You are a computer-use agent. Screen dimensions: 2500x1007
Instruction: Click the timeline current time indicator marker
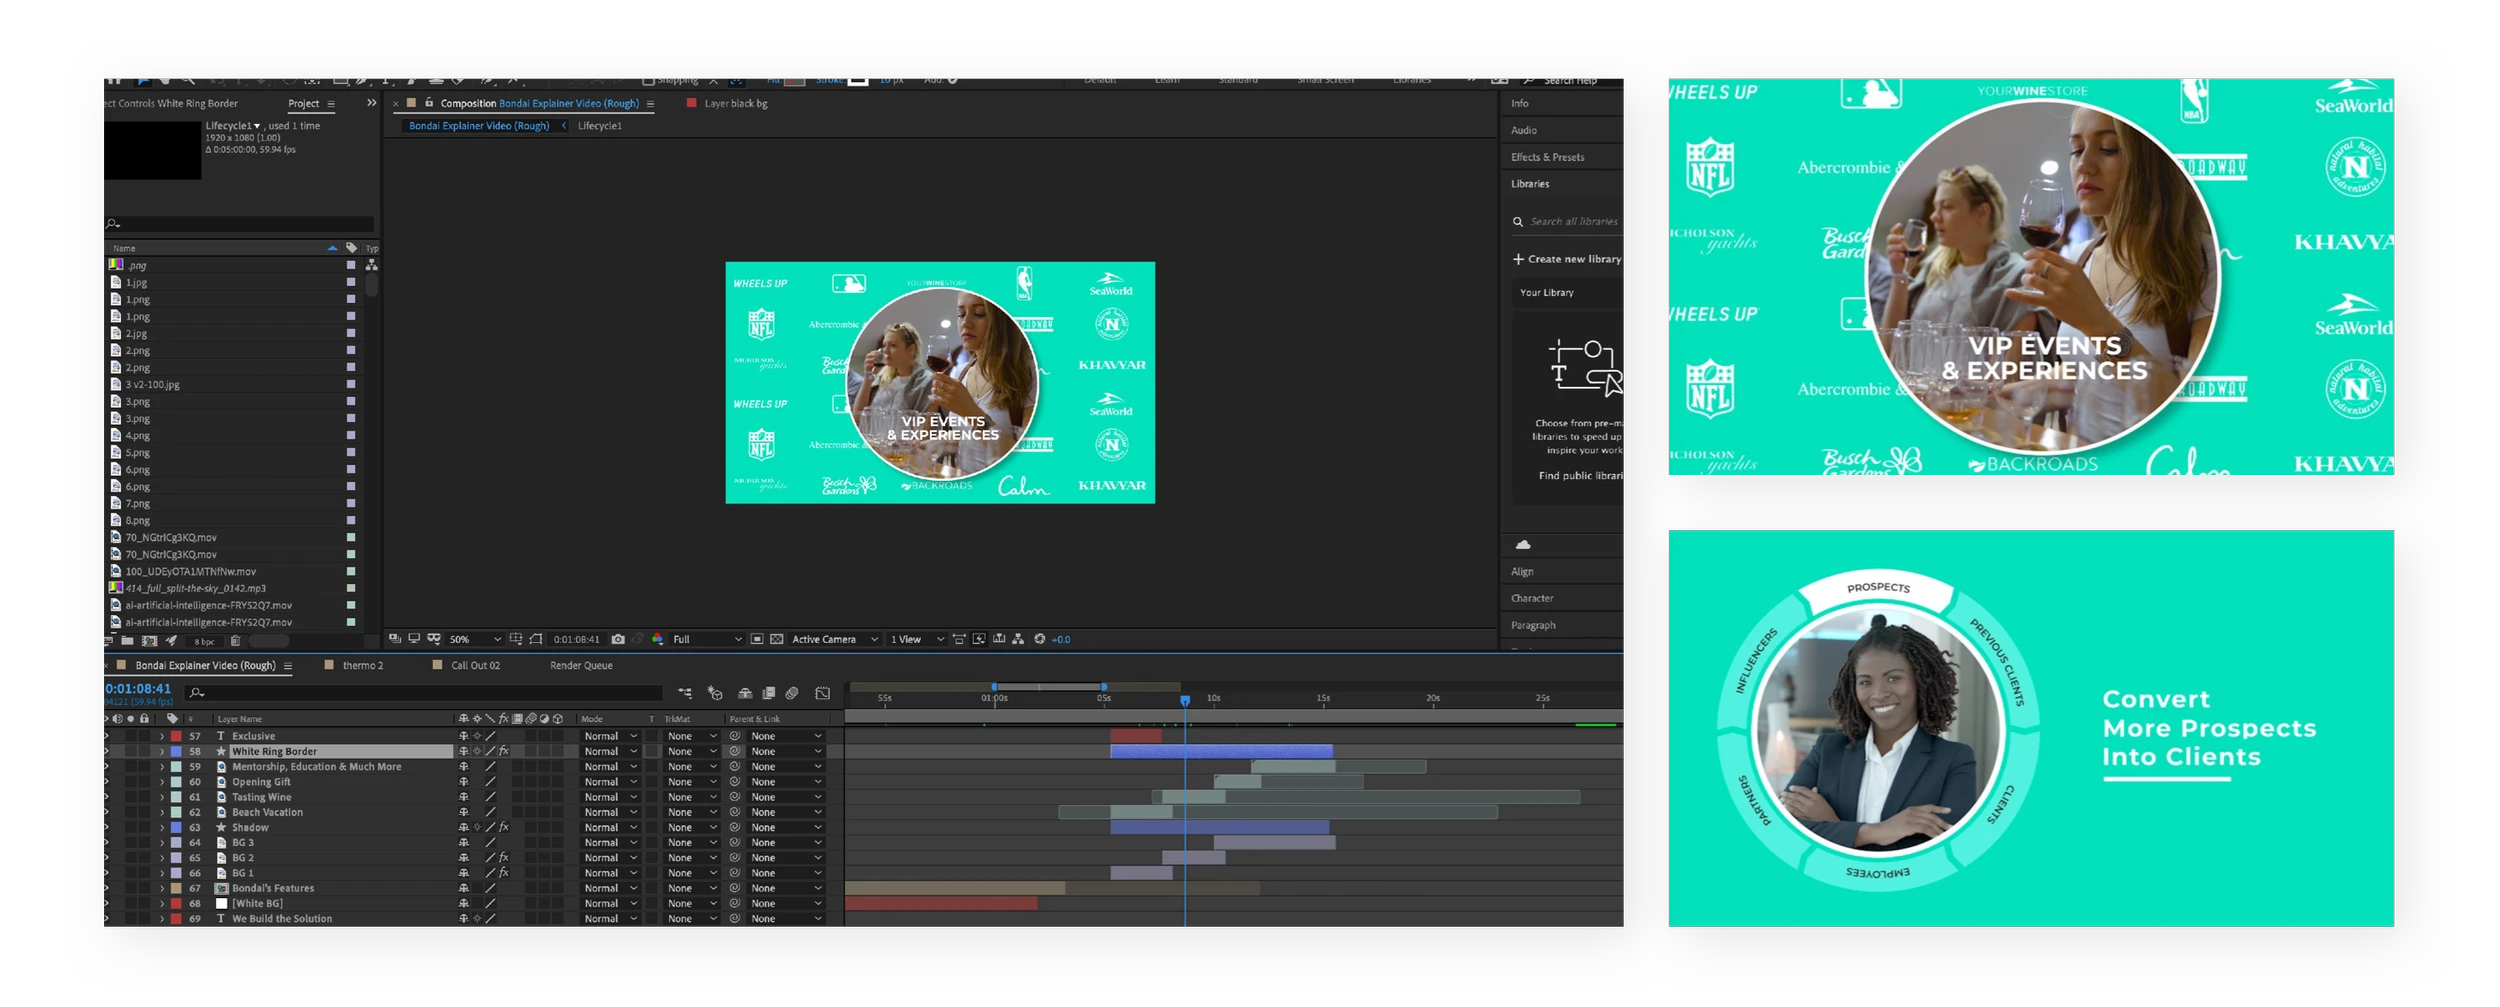tap(1185, 701)
